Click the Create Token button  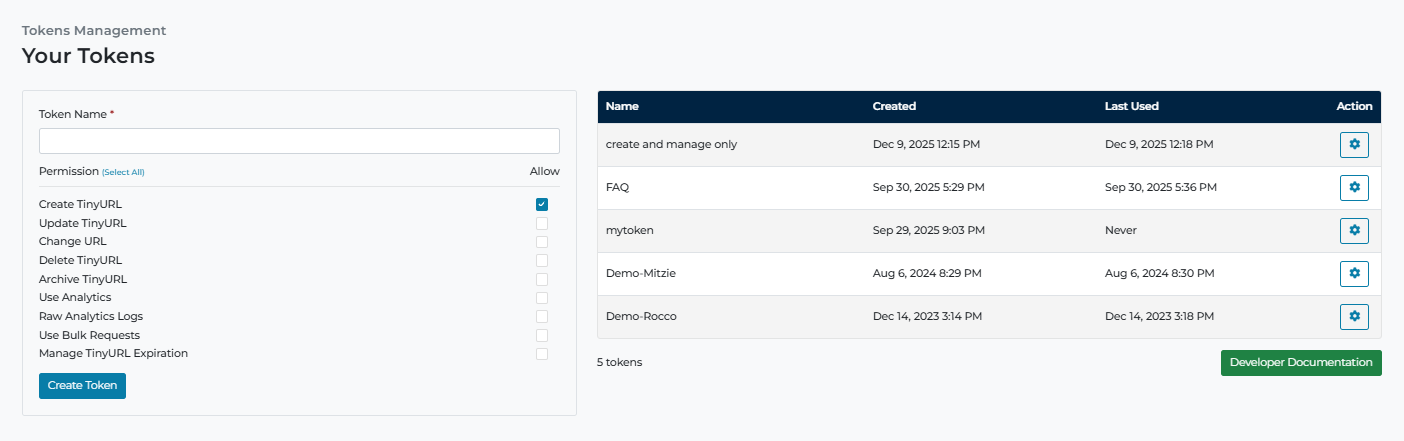82,386
